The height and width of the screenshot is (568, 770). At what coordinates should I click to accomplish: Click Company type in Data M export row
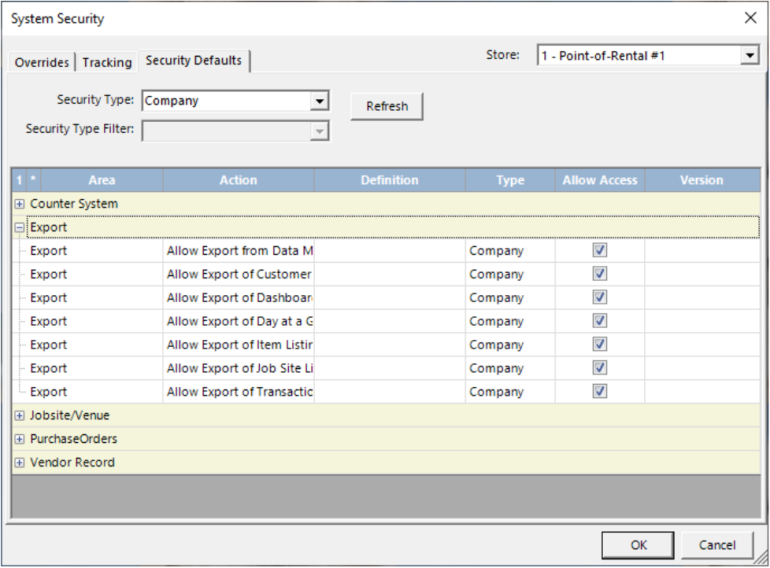(510, 250)
